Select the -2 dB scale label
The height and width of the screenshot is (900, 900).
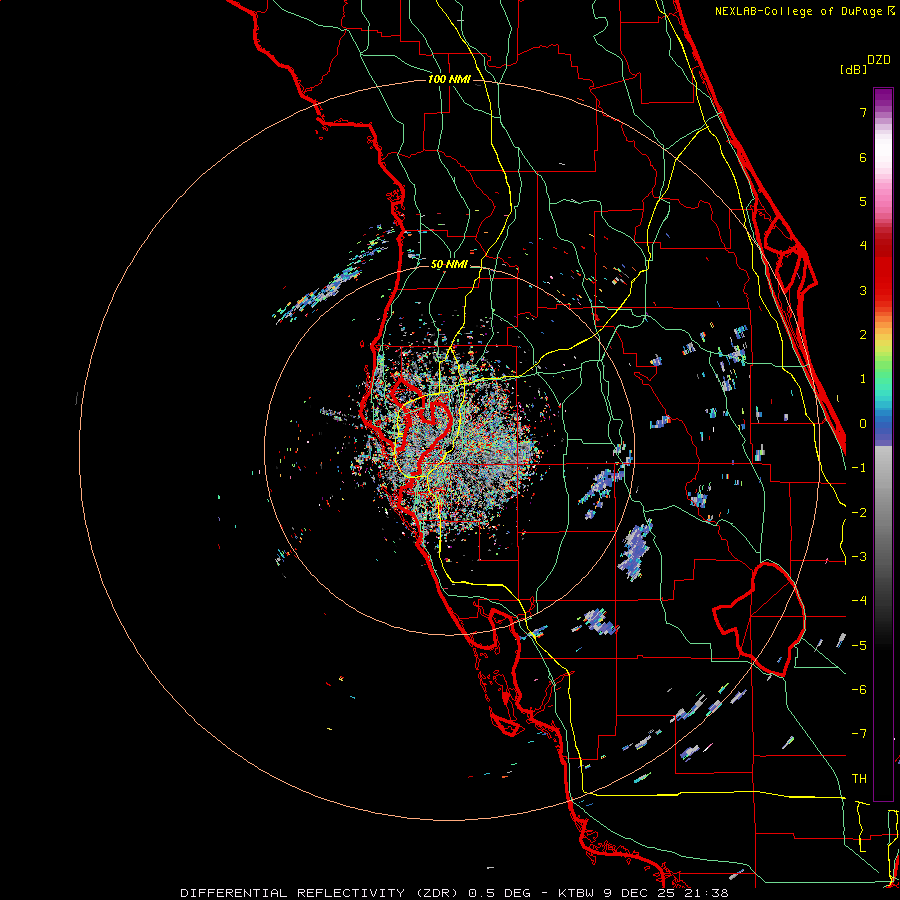pyautogui.click(x=859, y=513)
